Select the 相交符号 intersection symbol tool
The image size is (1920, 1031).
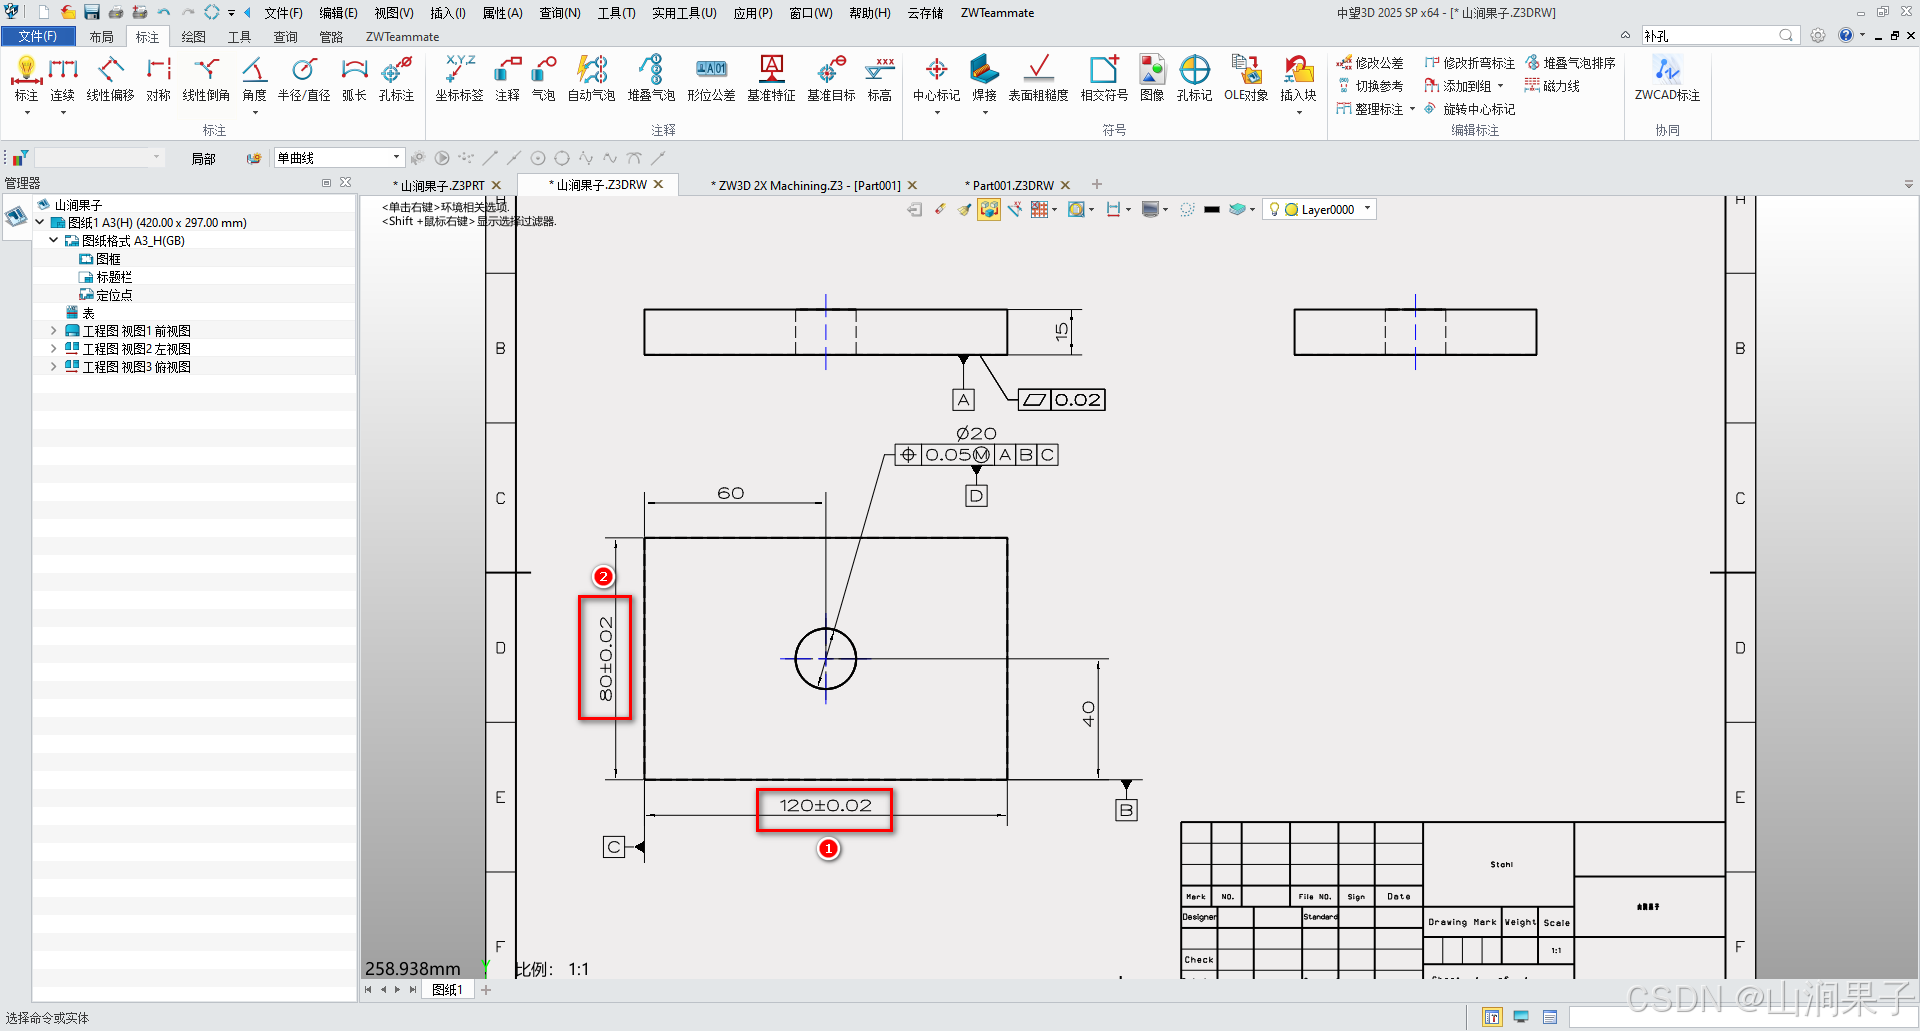click(x=1104, y=79)
